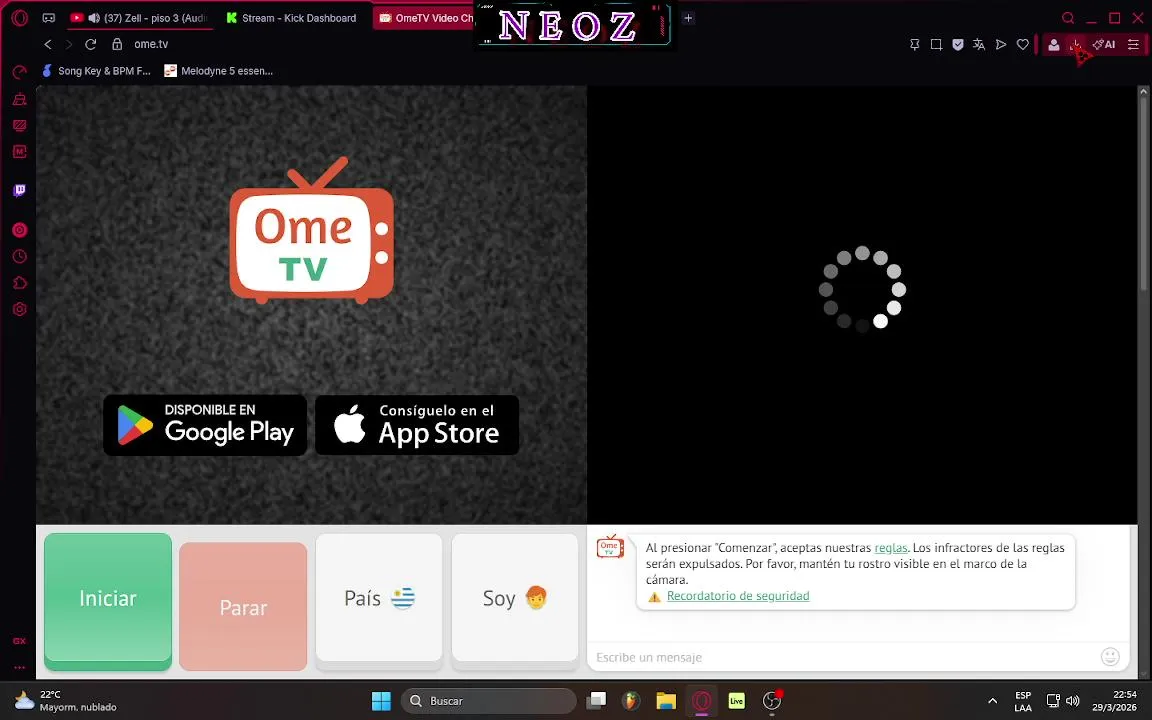The height and width of the screenshot is (720, 1152).
Task: Open the País country selector
Action: [x=379, y=600]
